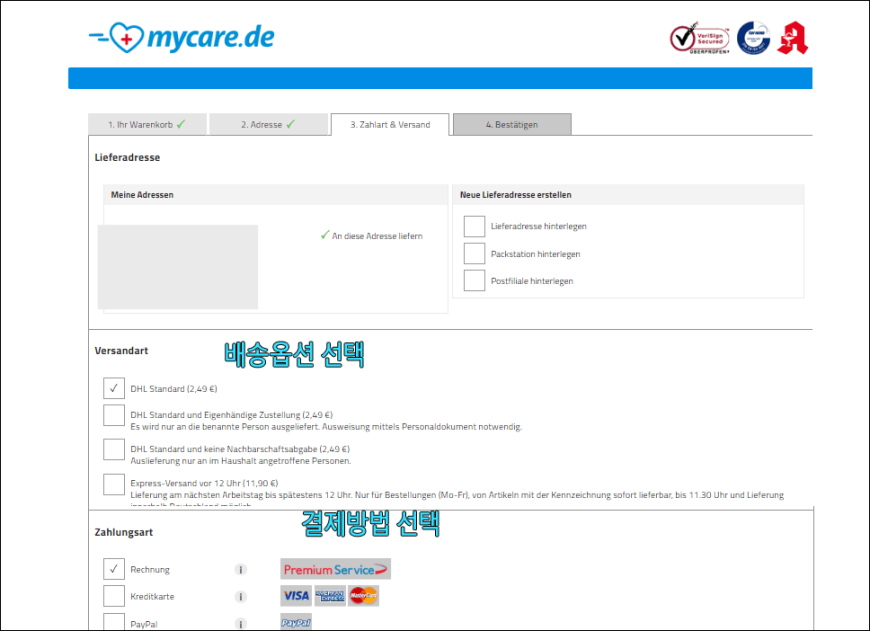Click the Packstation hinterlegen label
This screenshot has width=870, height=631.
(535, 254)
